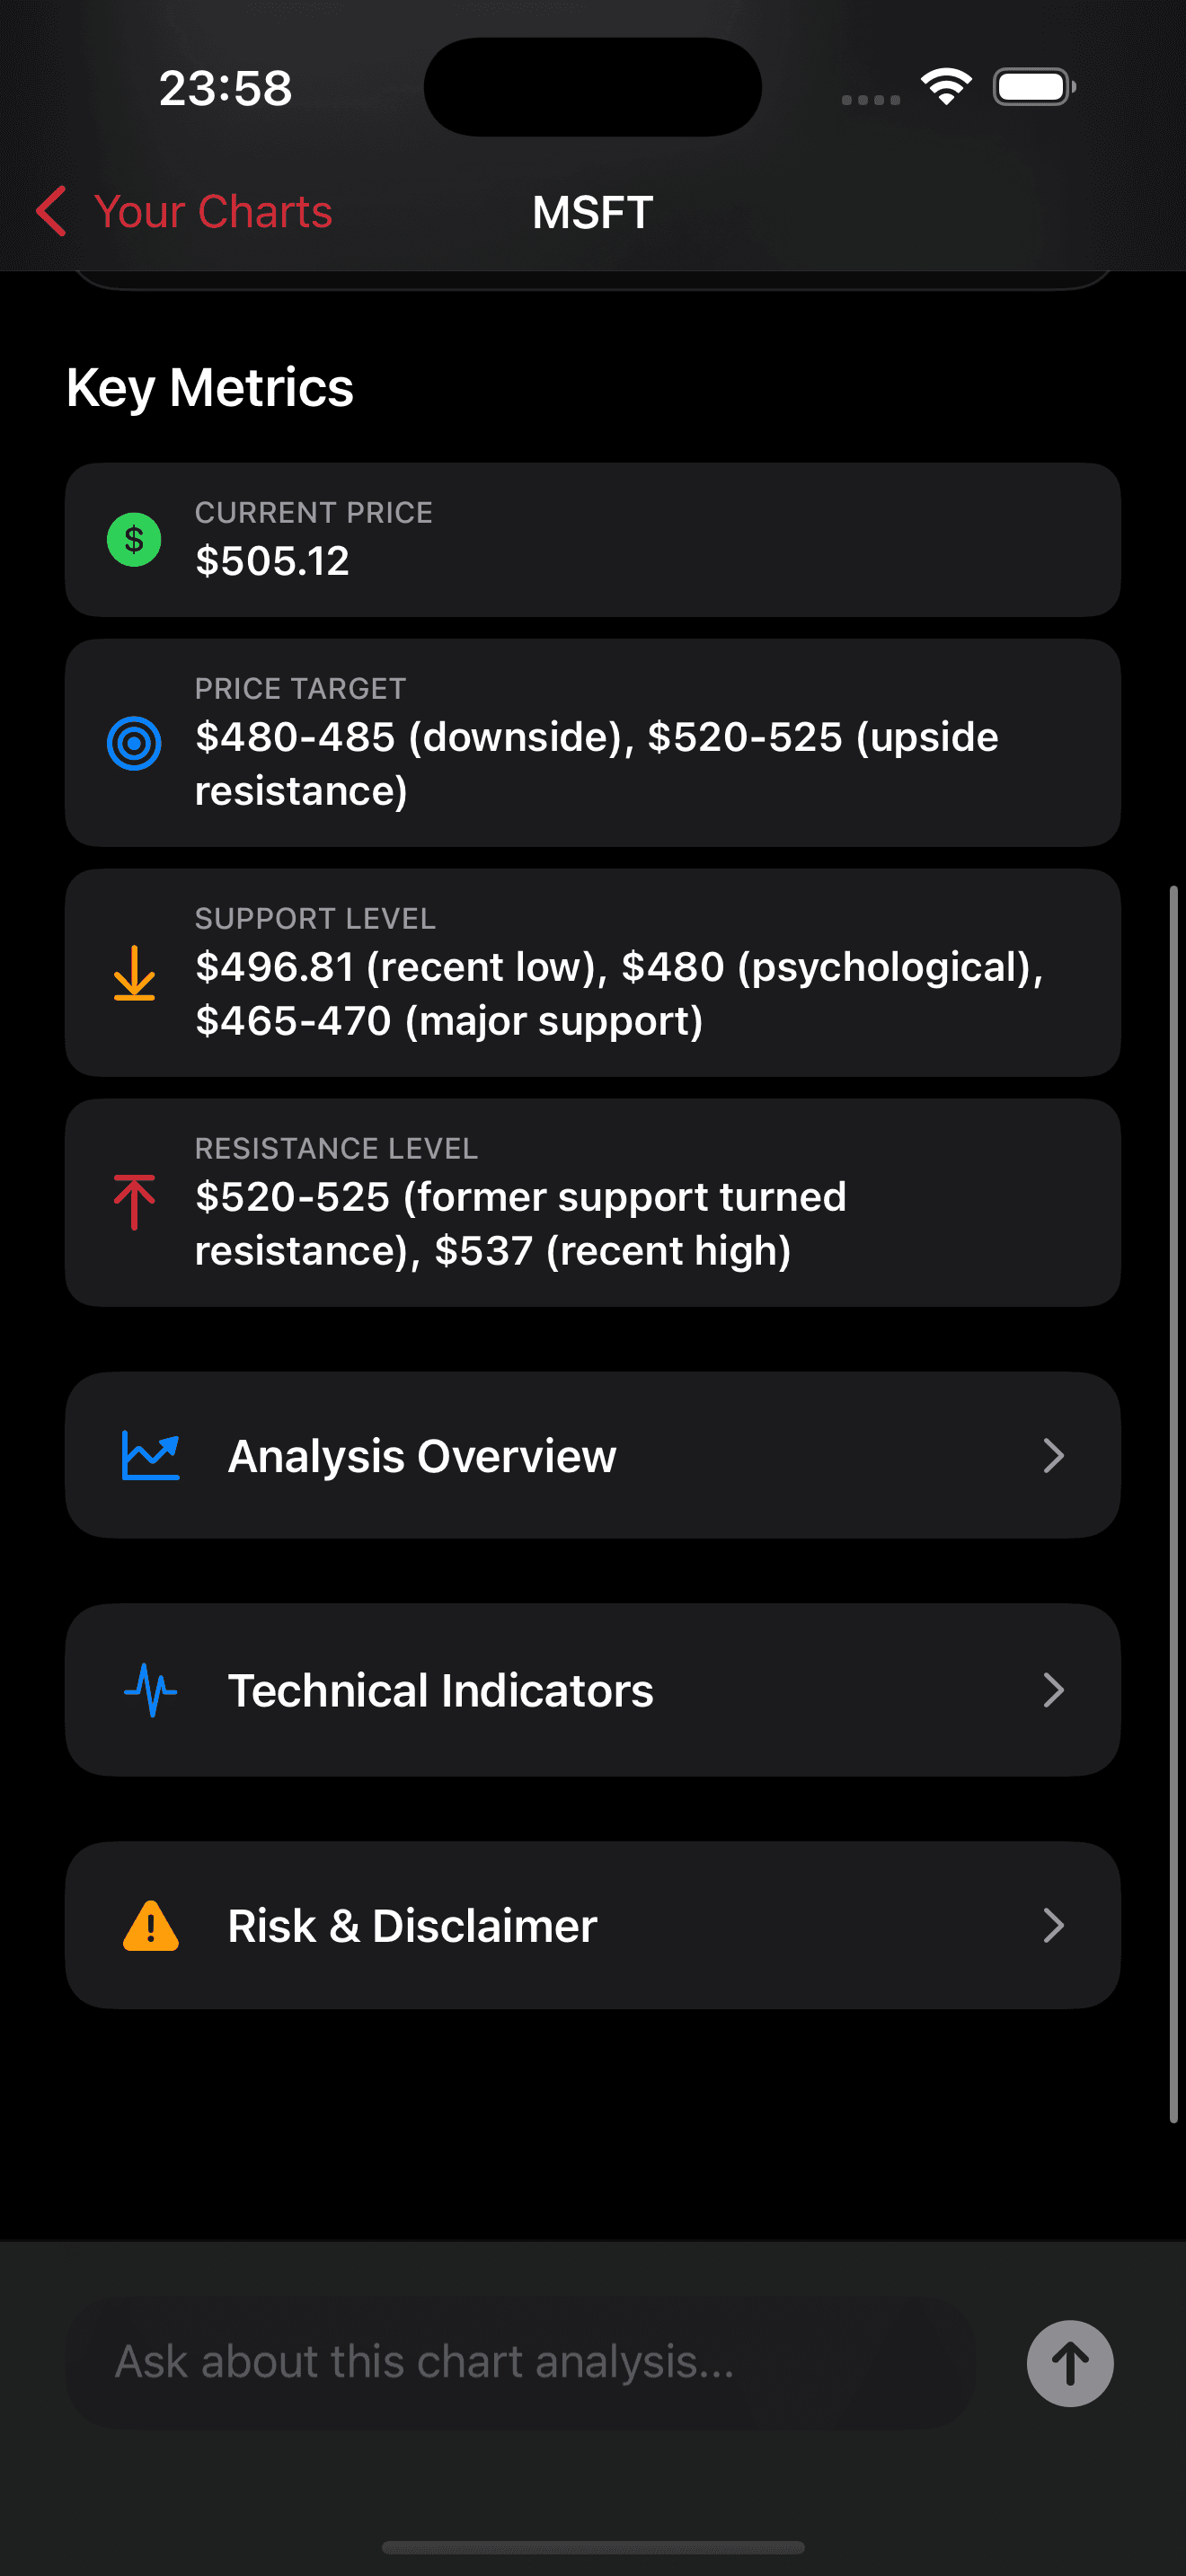Screen dimensions: 1186x2576
Task: Tap the blue price target icon
Action: tap(134, 743)
